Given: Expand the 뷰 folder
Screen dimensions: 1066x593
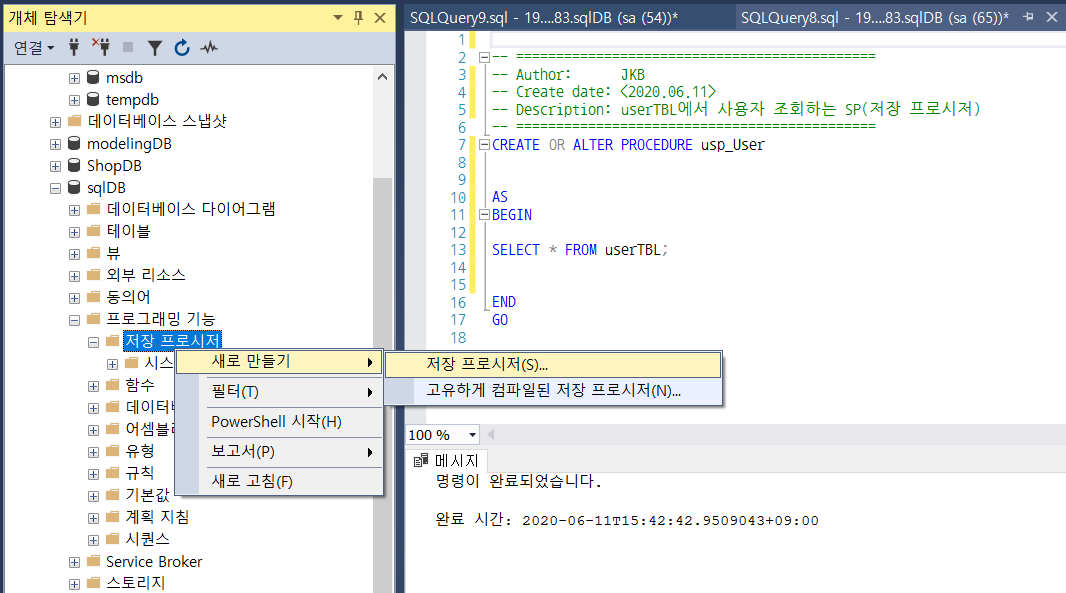Looking at the screenshot, I should (74, 254).
